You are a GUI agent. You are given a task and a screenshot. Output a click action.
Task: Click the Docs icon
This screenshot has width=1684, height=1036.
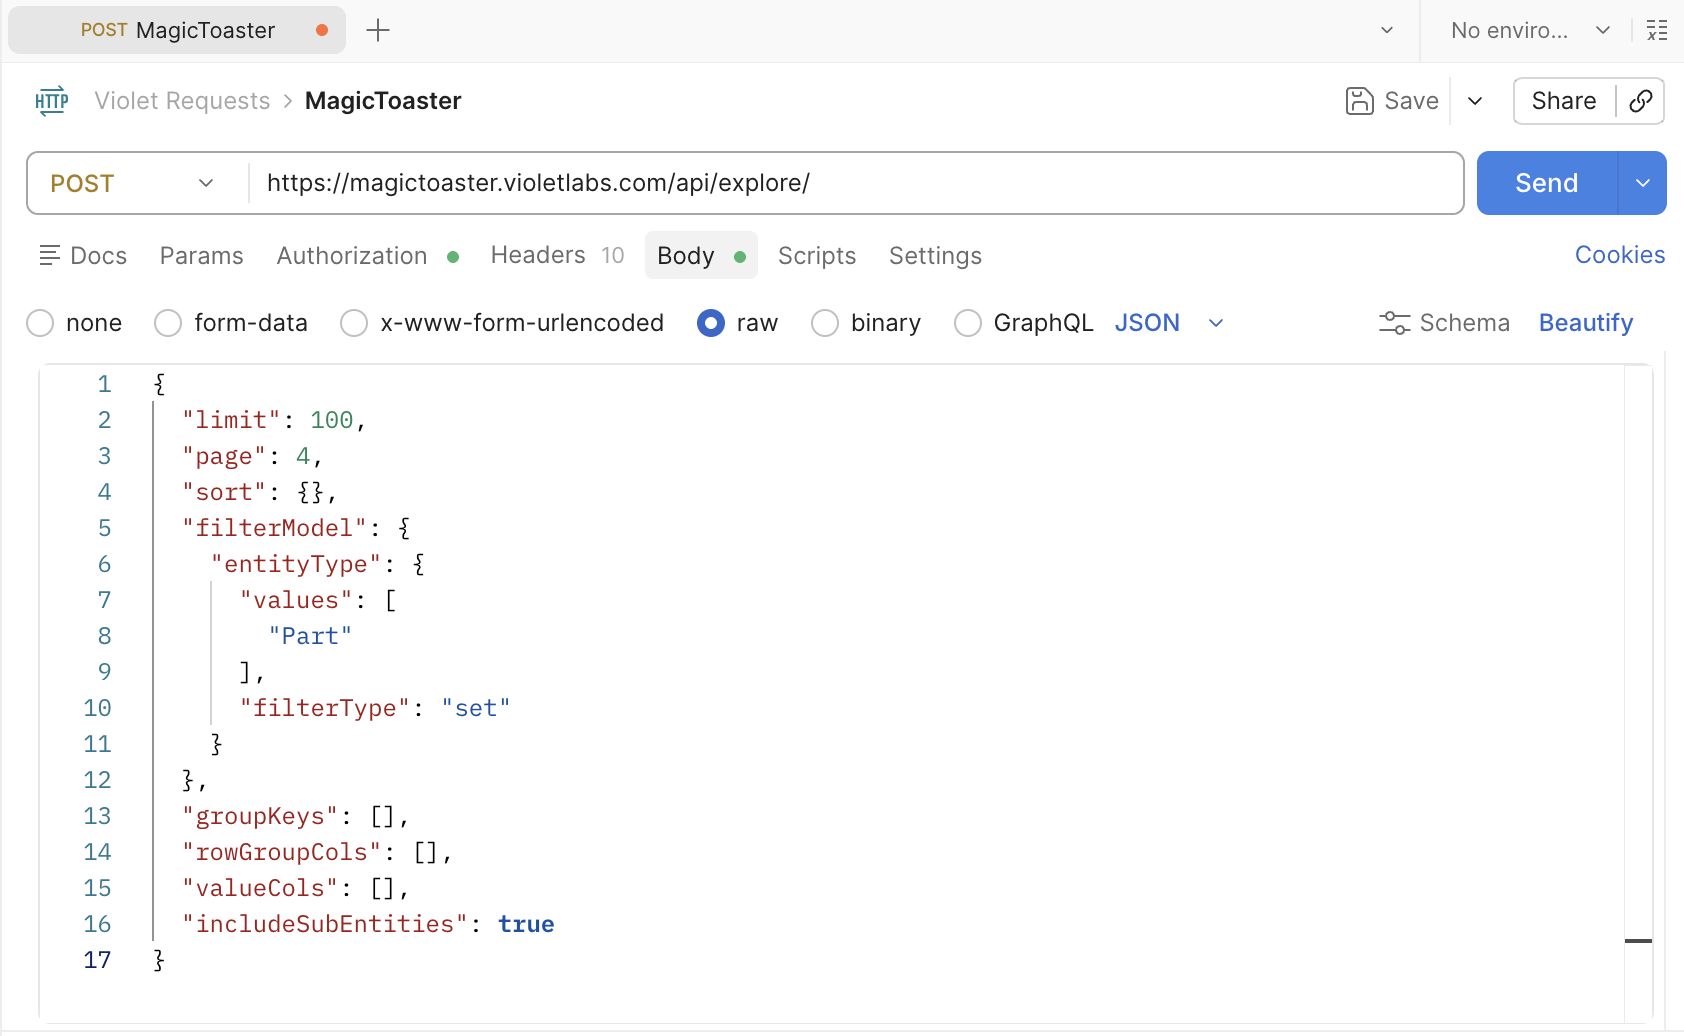click(x=50, y=256)
